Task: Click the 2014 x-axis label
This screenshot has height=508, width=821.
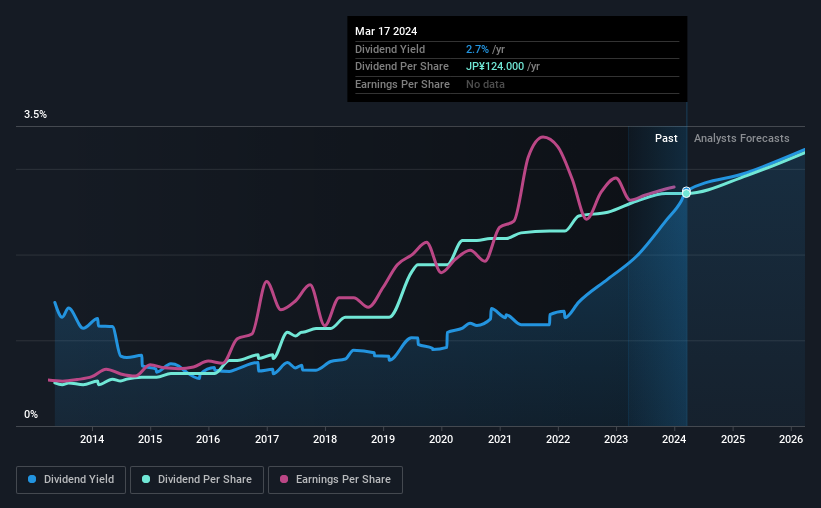Action: tap(92, 439)
